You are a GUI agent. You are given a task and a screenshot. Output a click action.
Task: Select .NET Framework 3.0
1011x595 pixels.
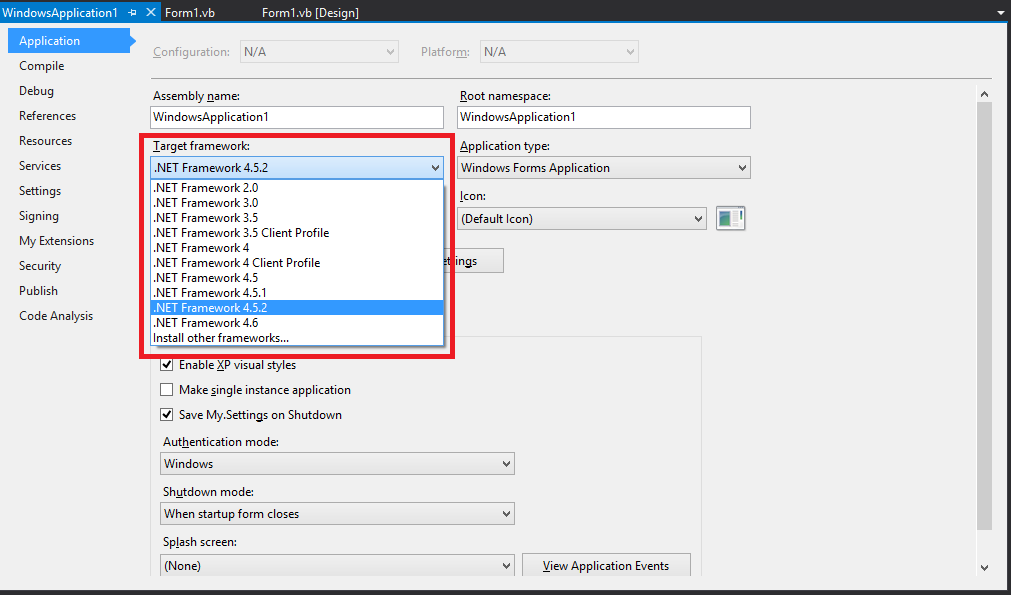297,203
